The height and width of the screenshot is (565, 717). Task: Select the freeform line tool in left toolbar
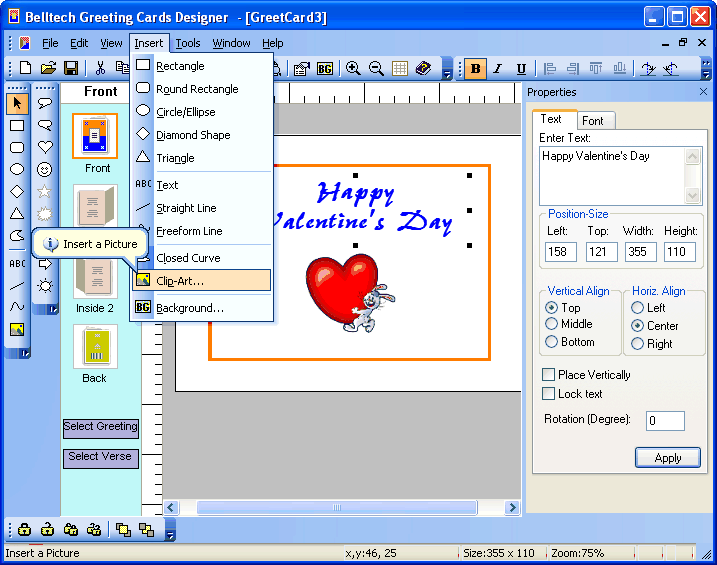click(x=17, y=307)
